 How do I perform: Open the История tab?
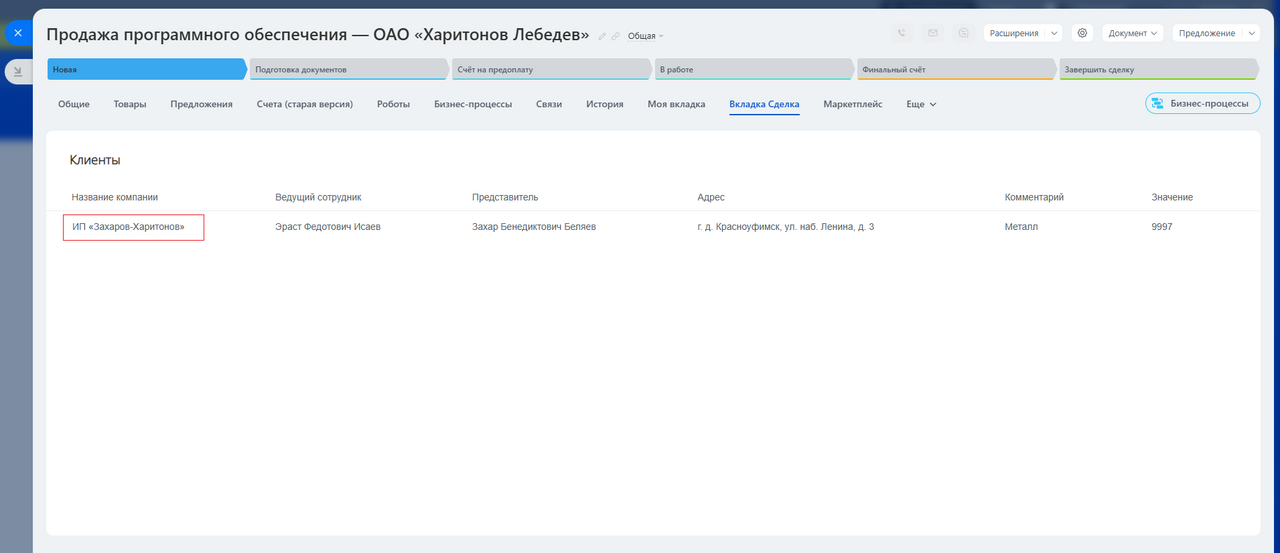click(x=605, y=104)
